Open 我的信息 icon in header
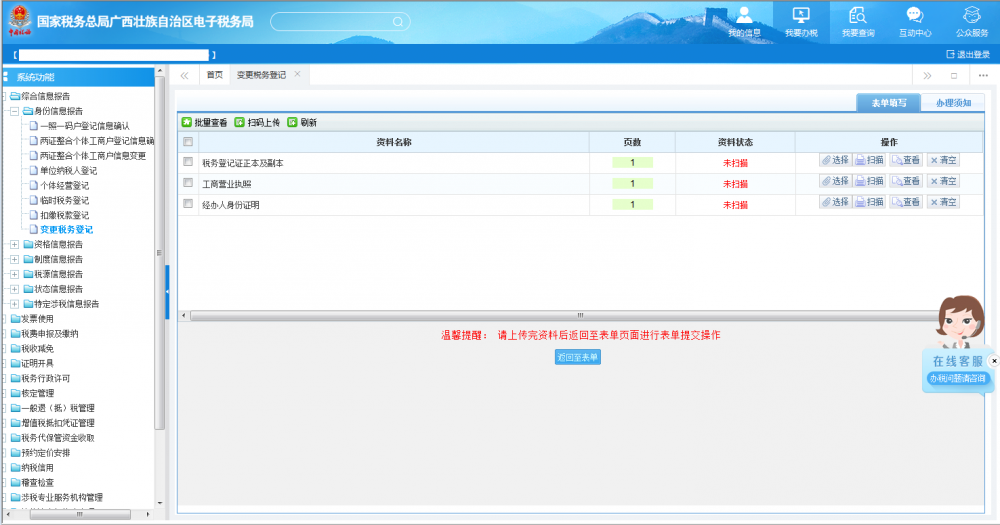 click(744, 16)
